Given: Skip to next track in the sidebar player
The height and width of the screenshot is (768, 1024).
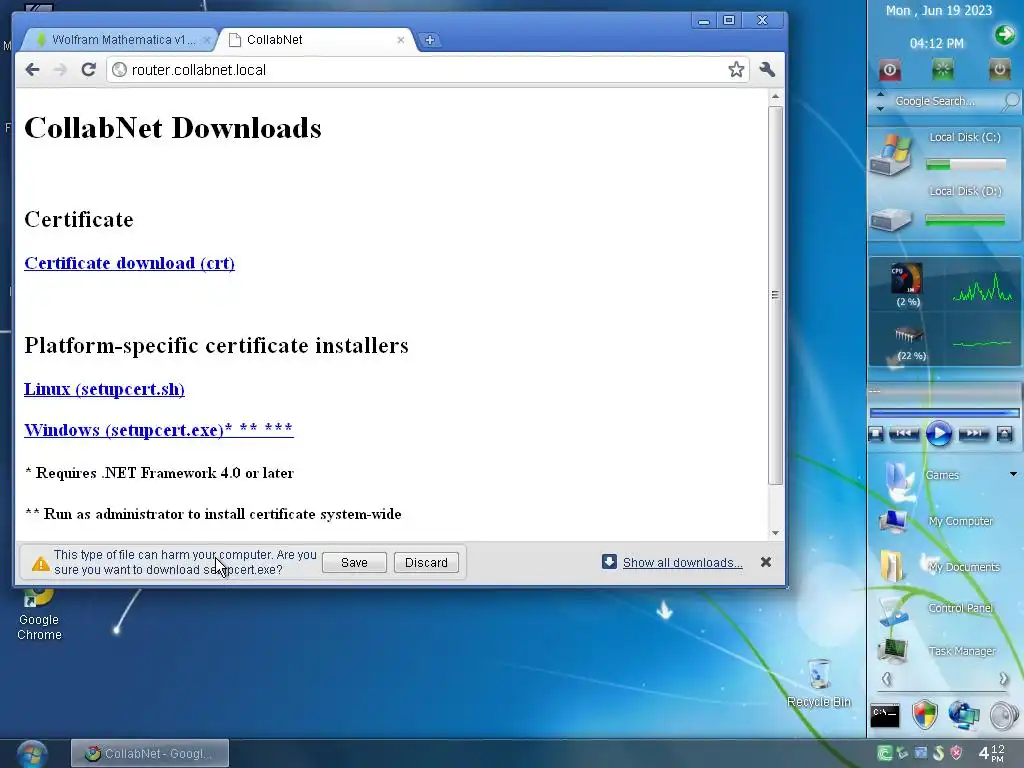Looking at the screenshot, I should (973, 434).
